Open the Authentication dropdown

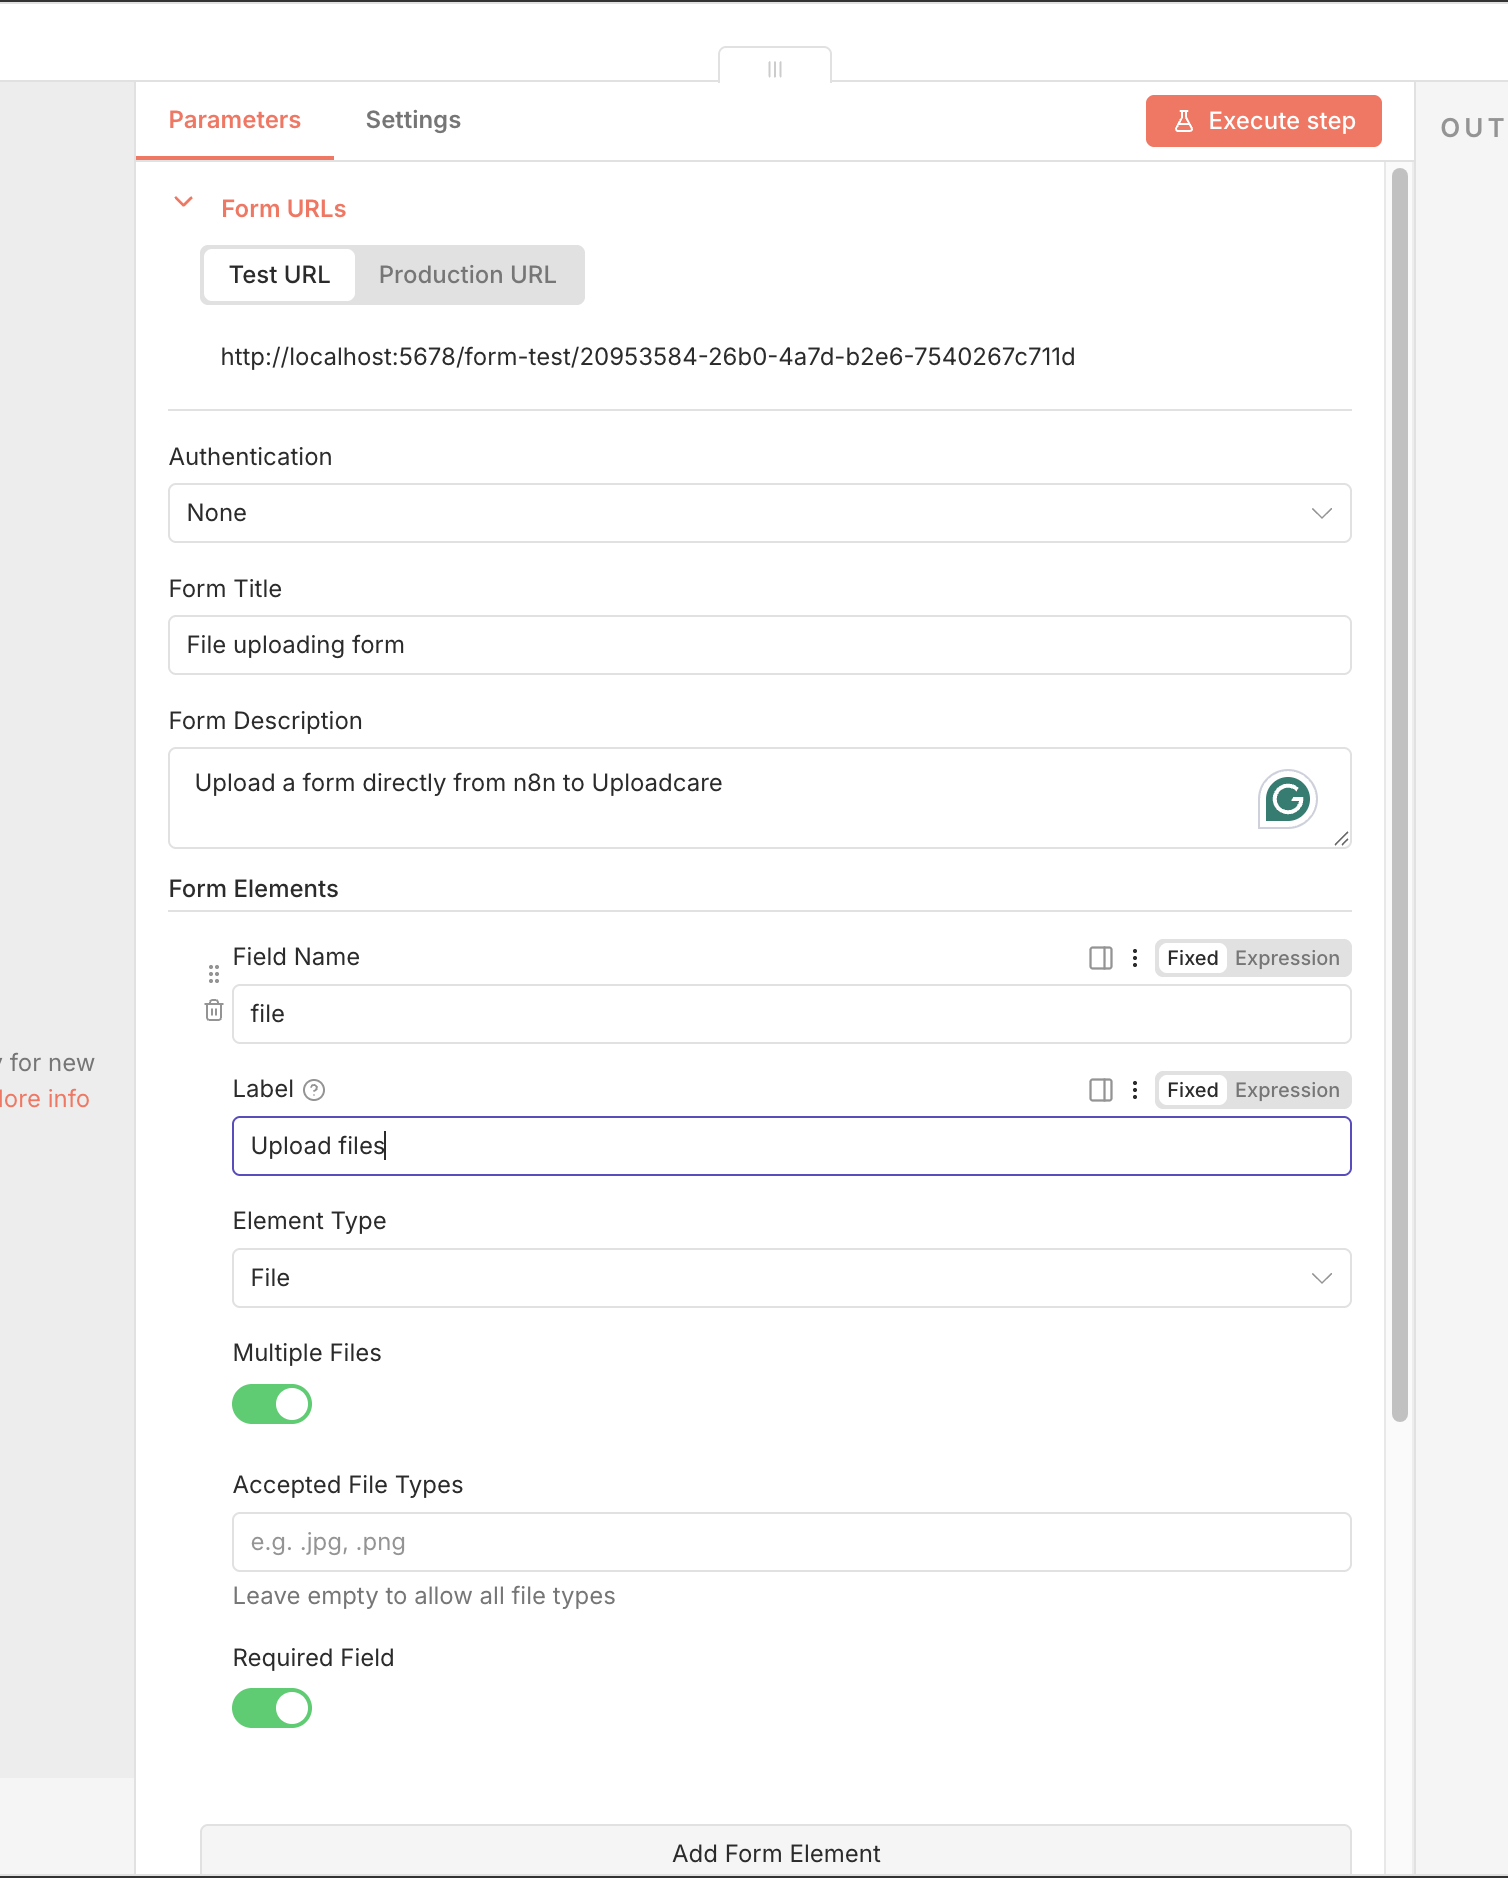tap(759, 513)
